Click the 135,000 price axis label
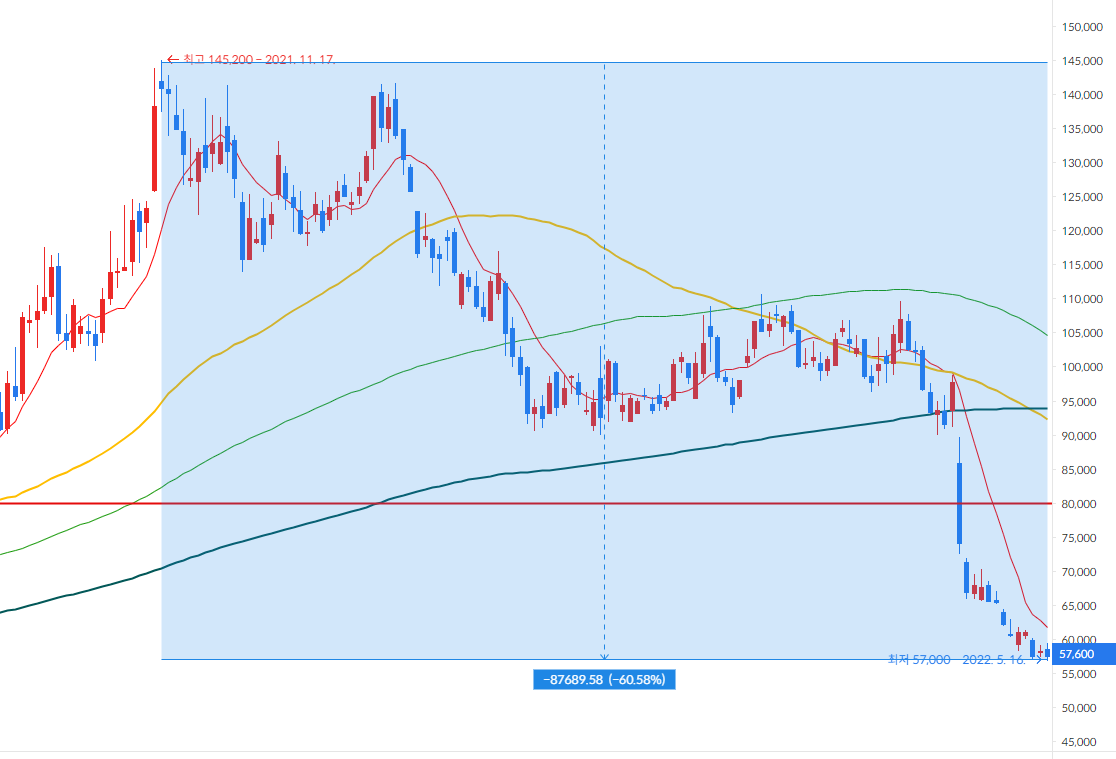The height and width of the screenshot is (759, 1116). (1082, 129)
